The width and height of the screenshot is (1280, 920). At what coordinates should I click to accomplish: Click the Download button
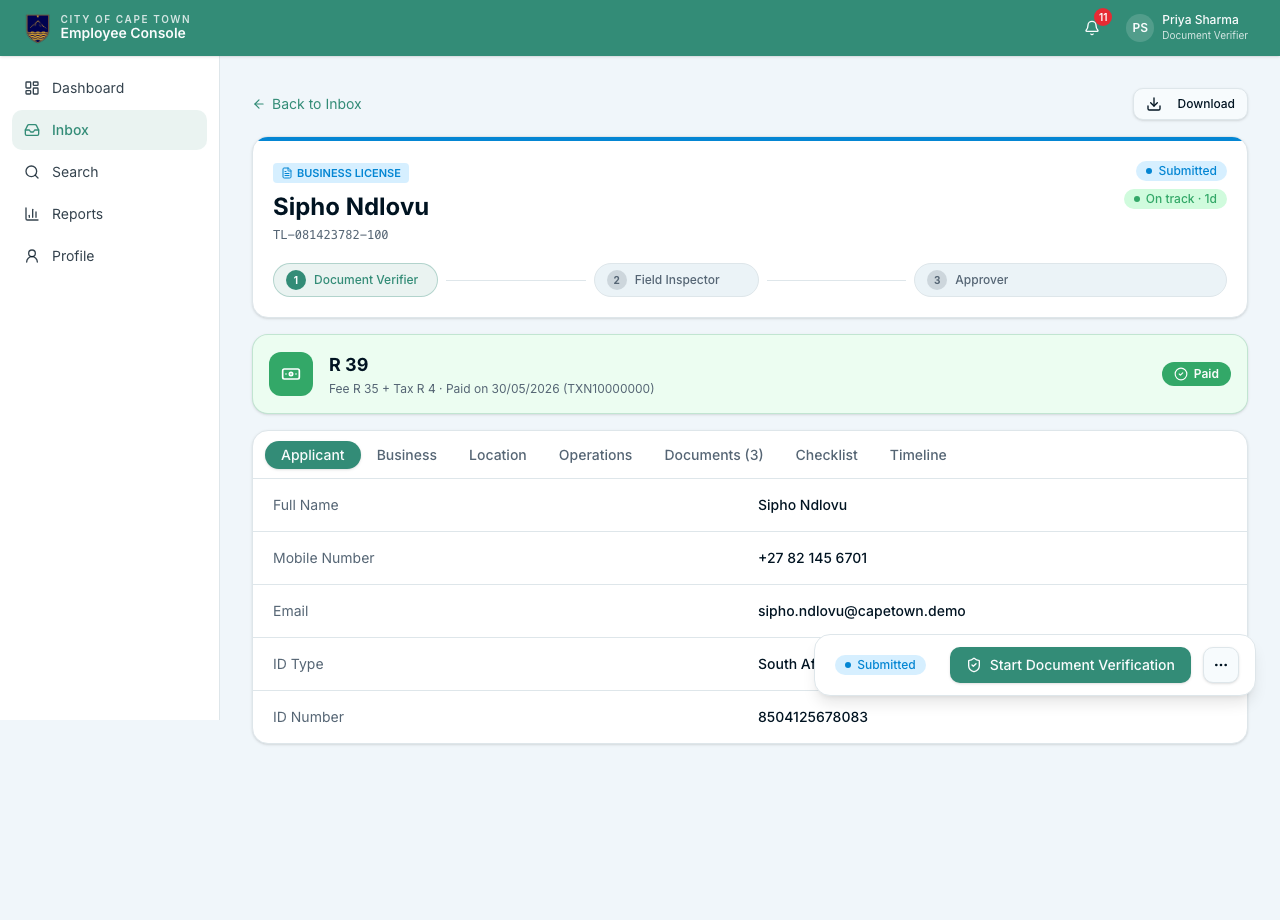click(x=1190, y=104)
